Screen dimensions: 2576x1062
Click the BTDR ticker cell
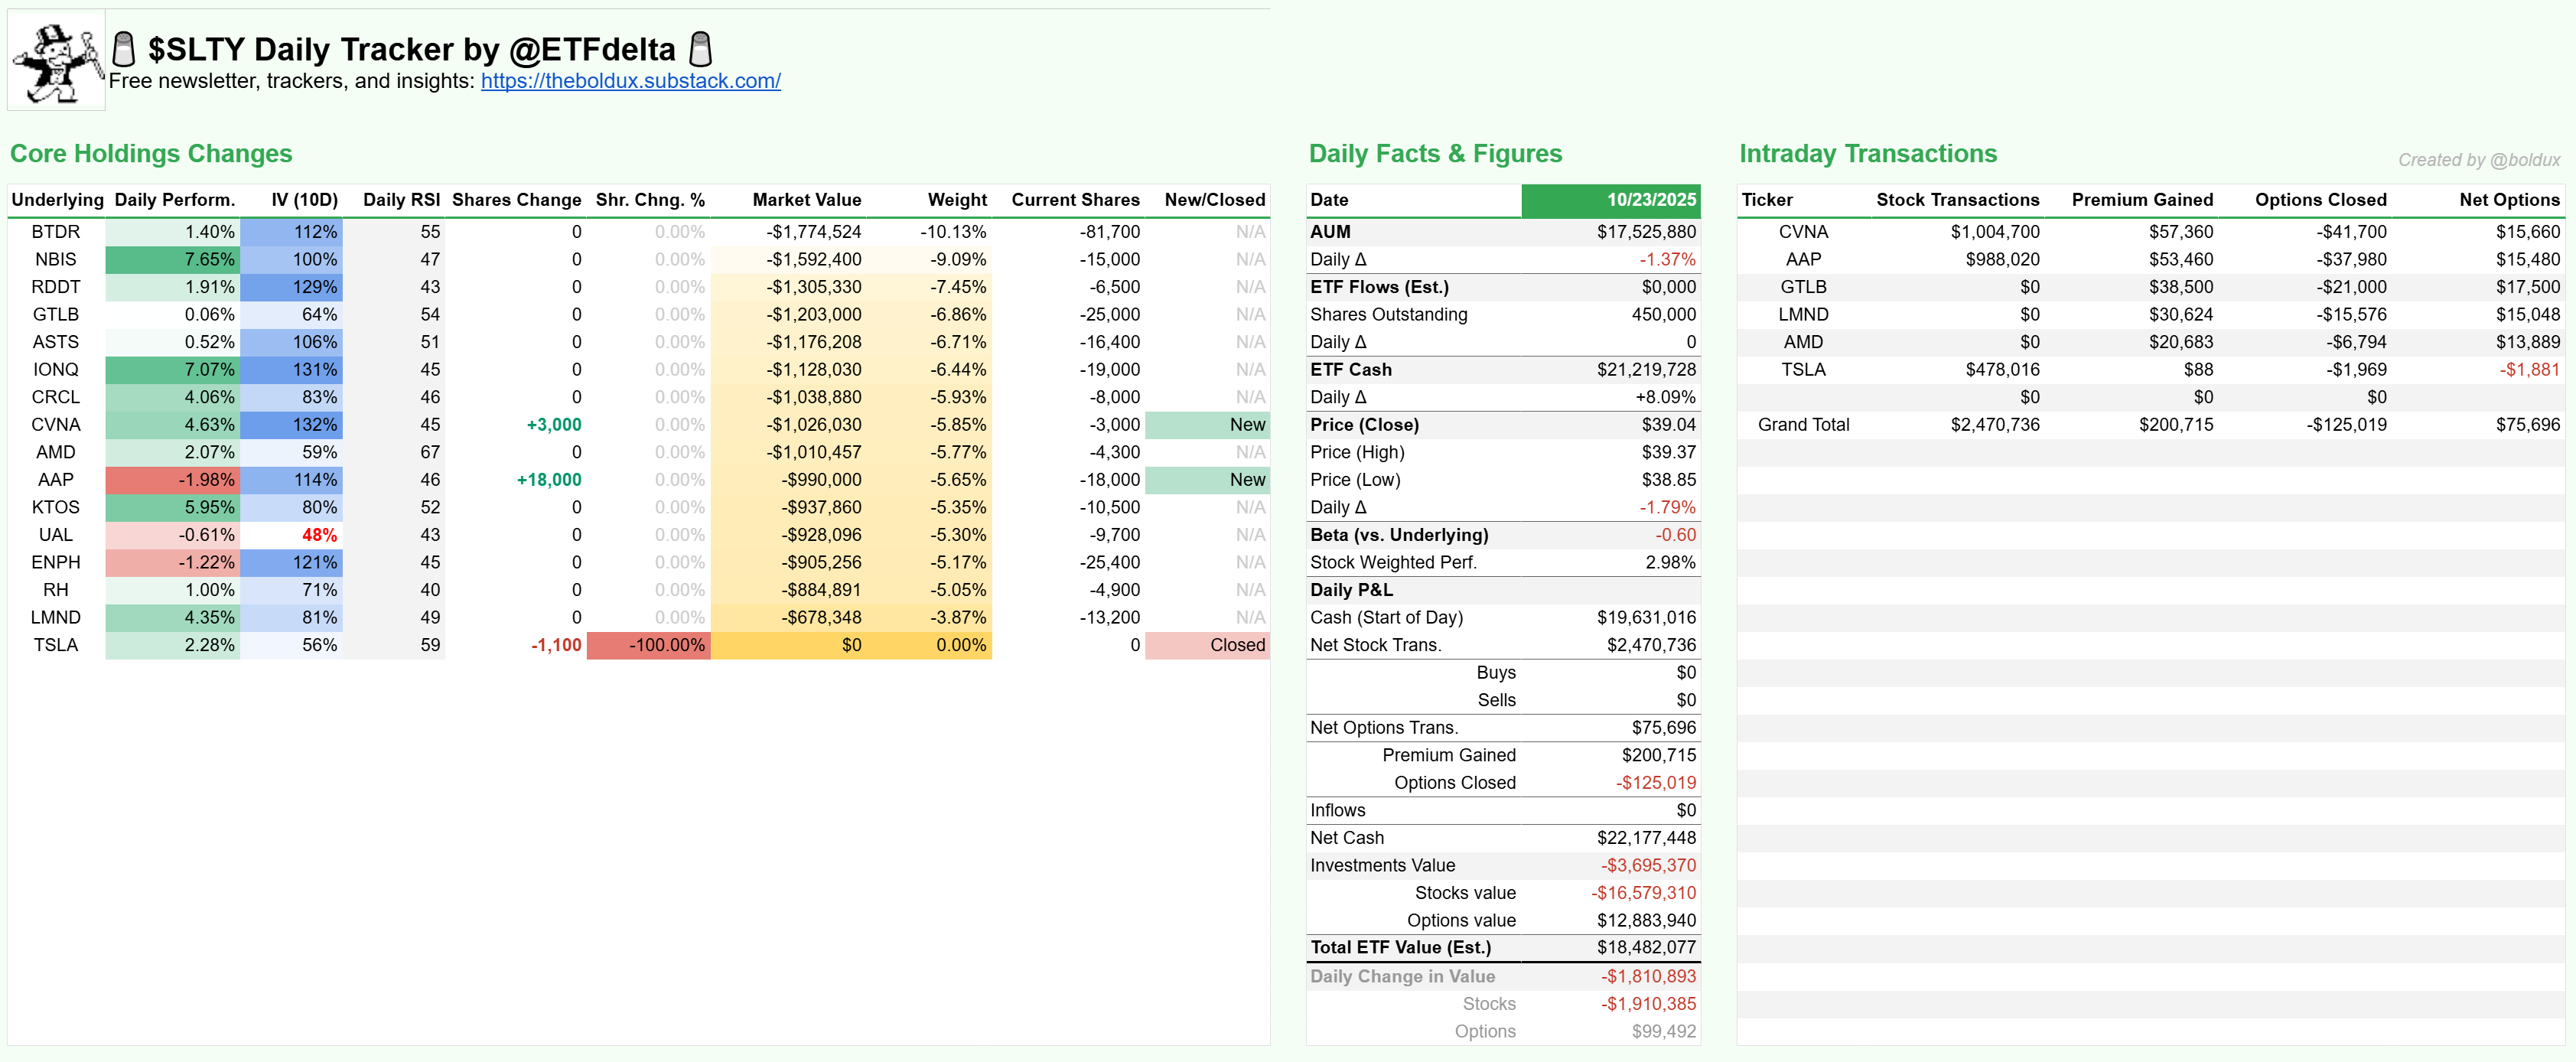[x=56, y=232]
